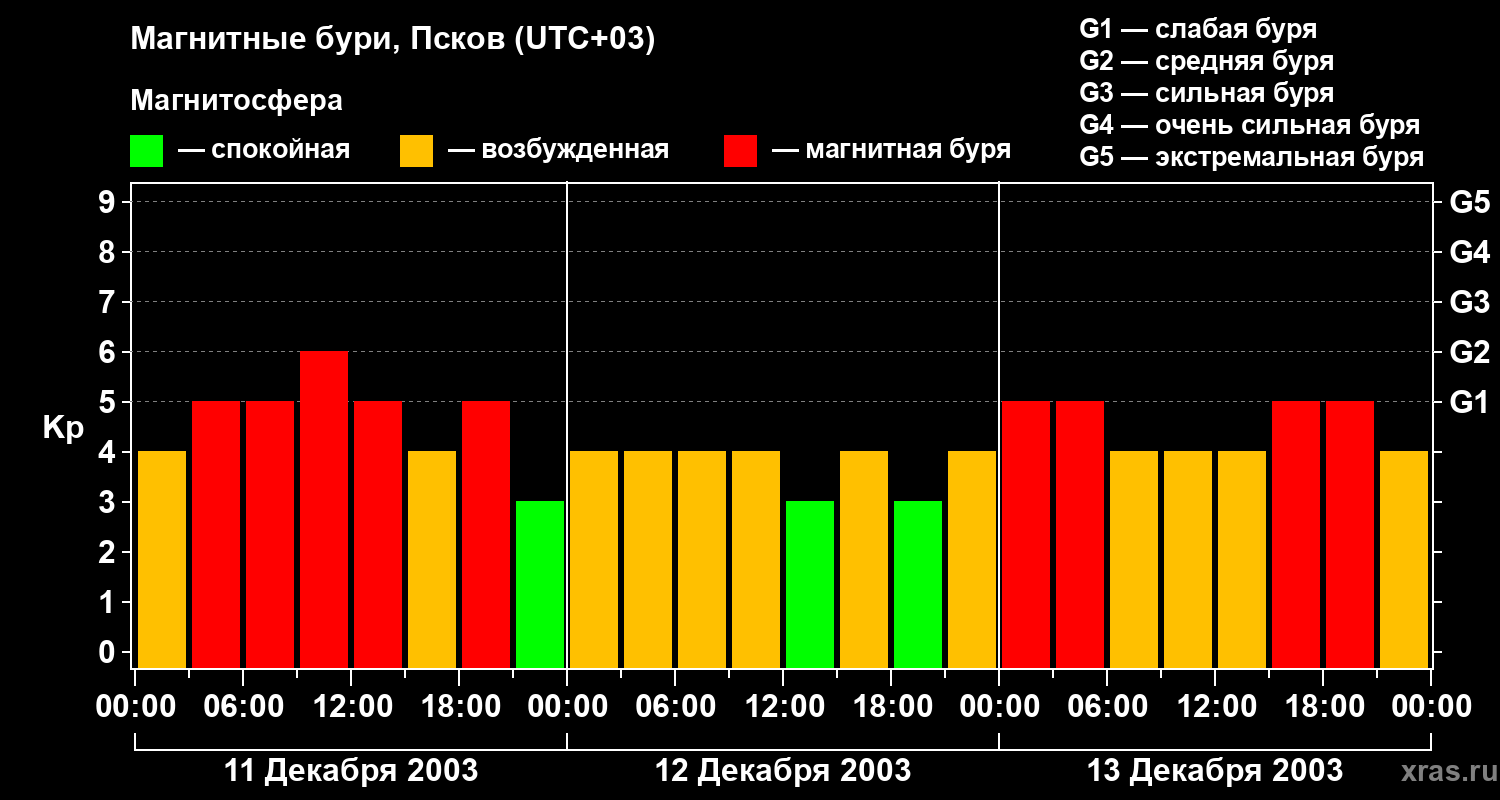
Task: Click the '— возбужденная' legend label
Action: point(558,150)
